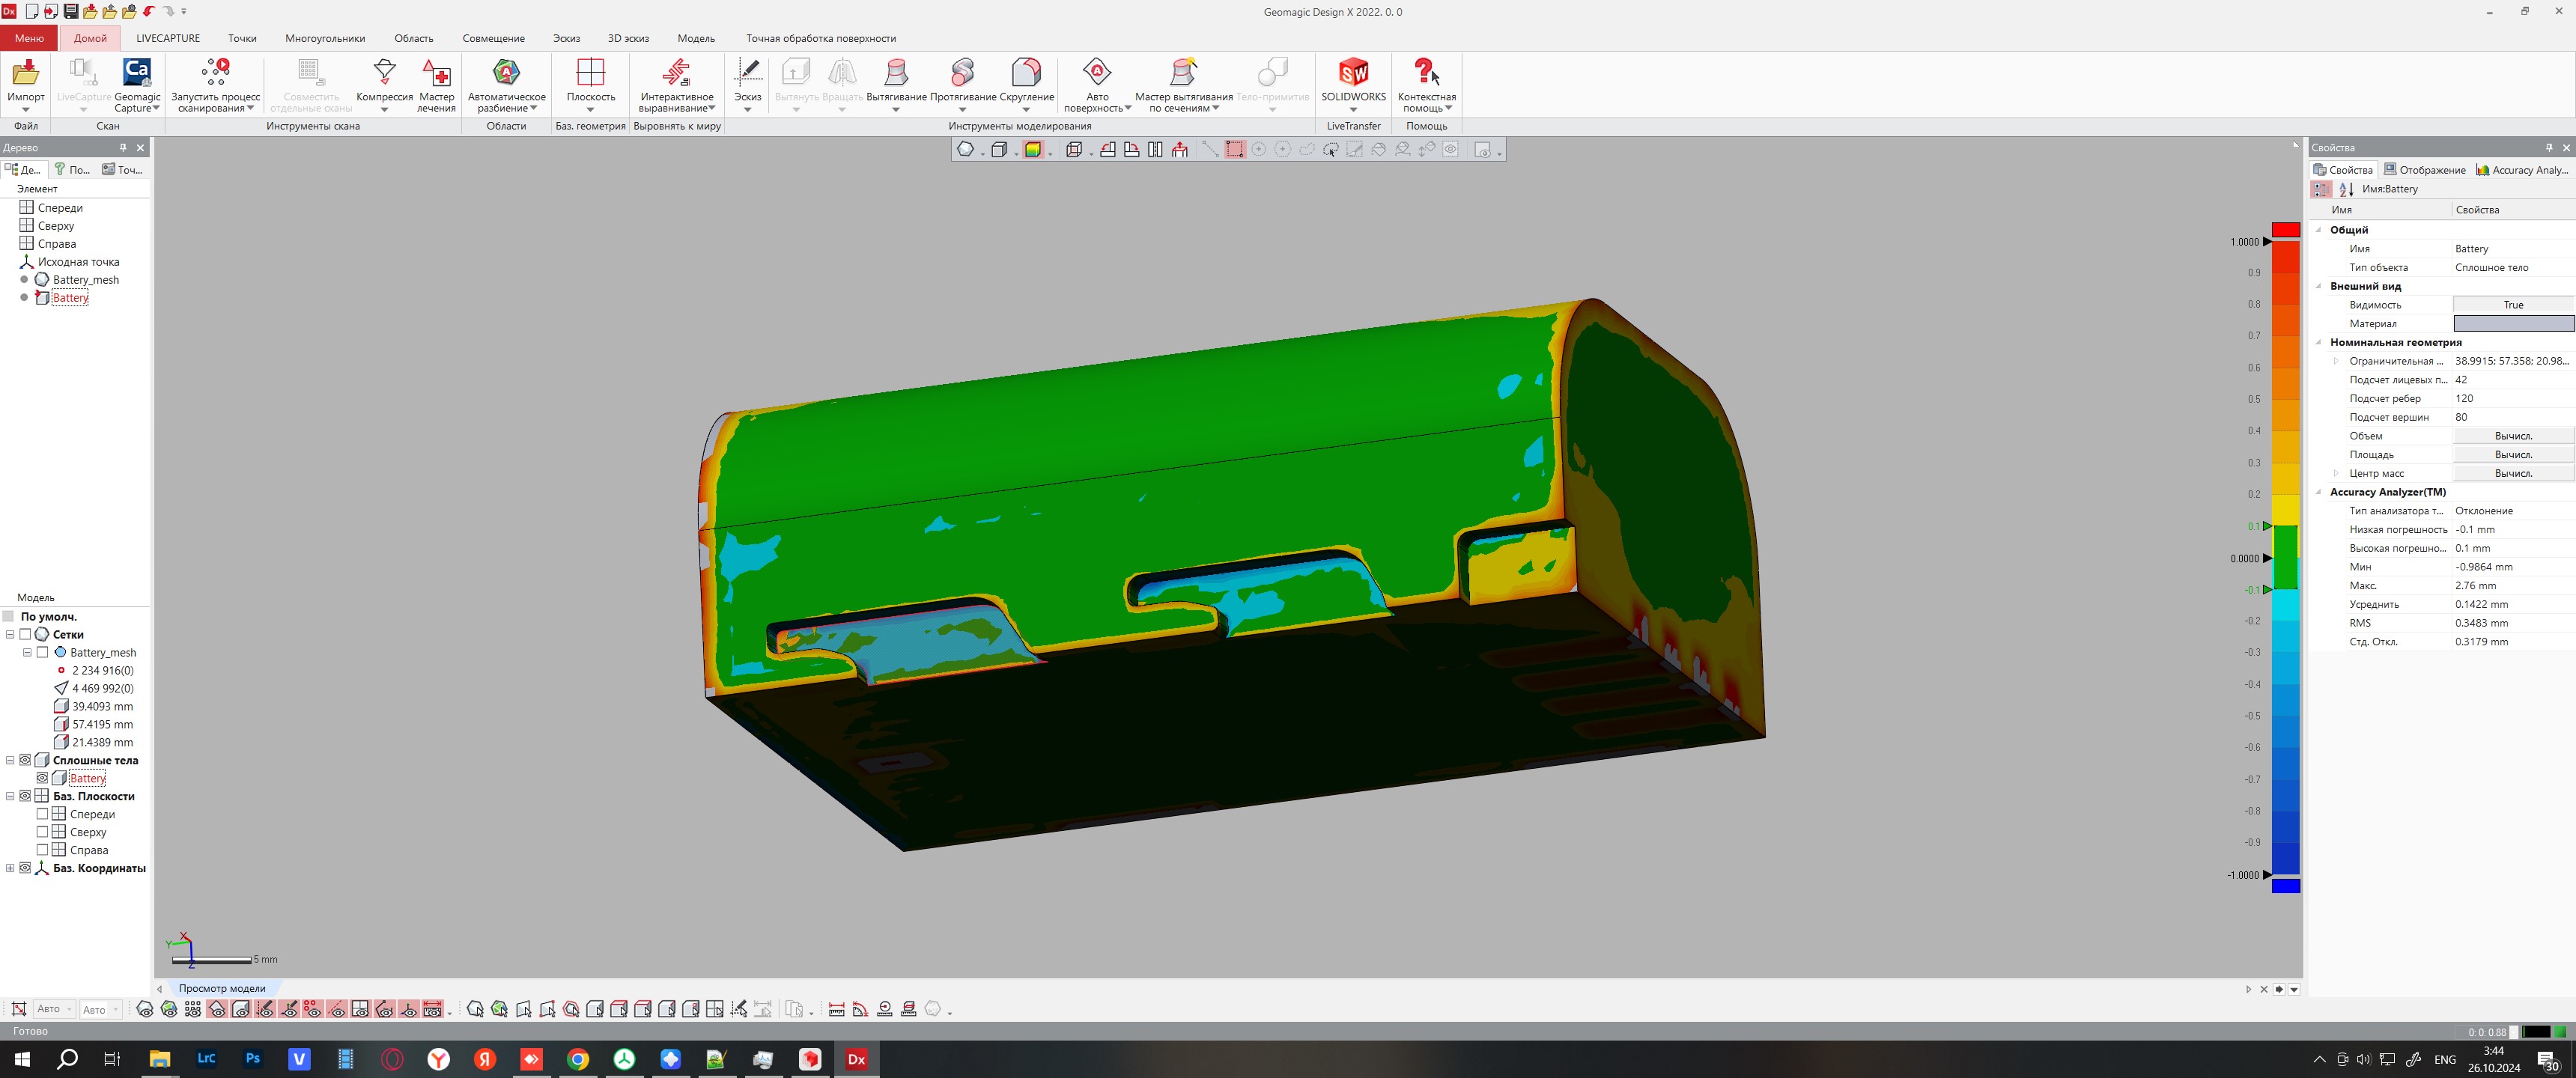Collapse the Сплошные тела tree node
Image resolution: width=2576 pixels, height=1078 pixels.
tap(10, 760)
